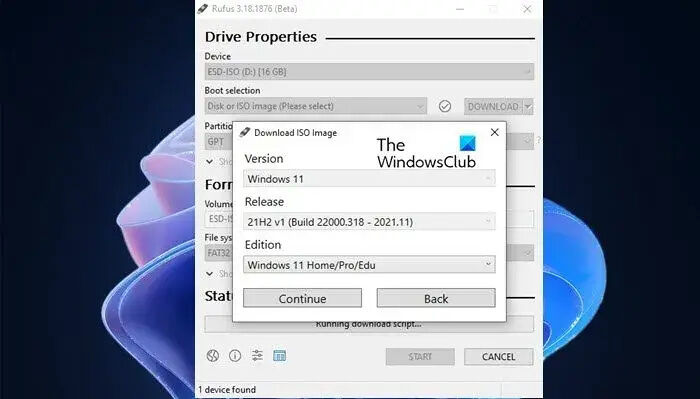700x399 pixels.
Task: Expand the DOWNLOAD button split arrow
Action: [x=528, y=107]
